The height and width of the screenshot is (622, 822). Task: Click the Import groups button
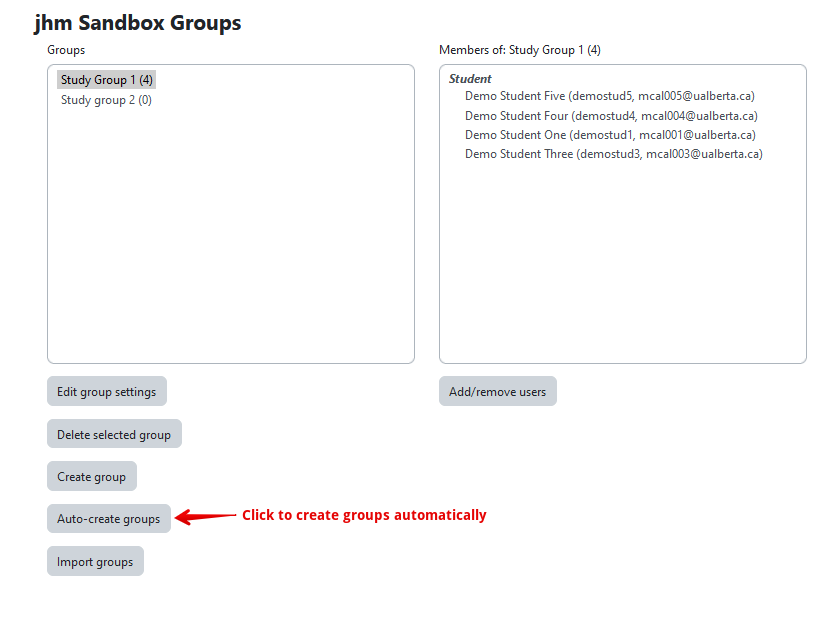tap(95, 562)
